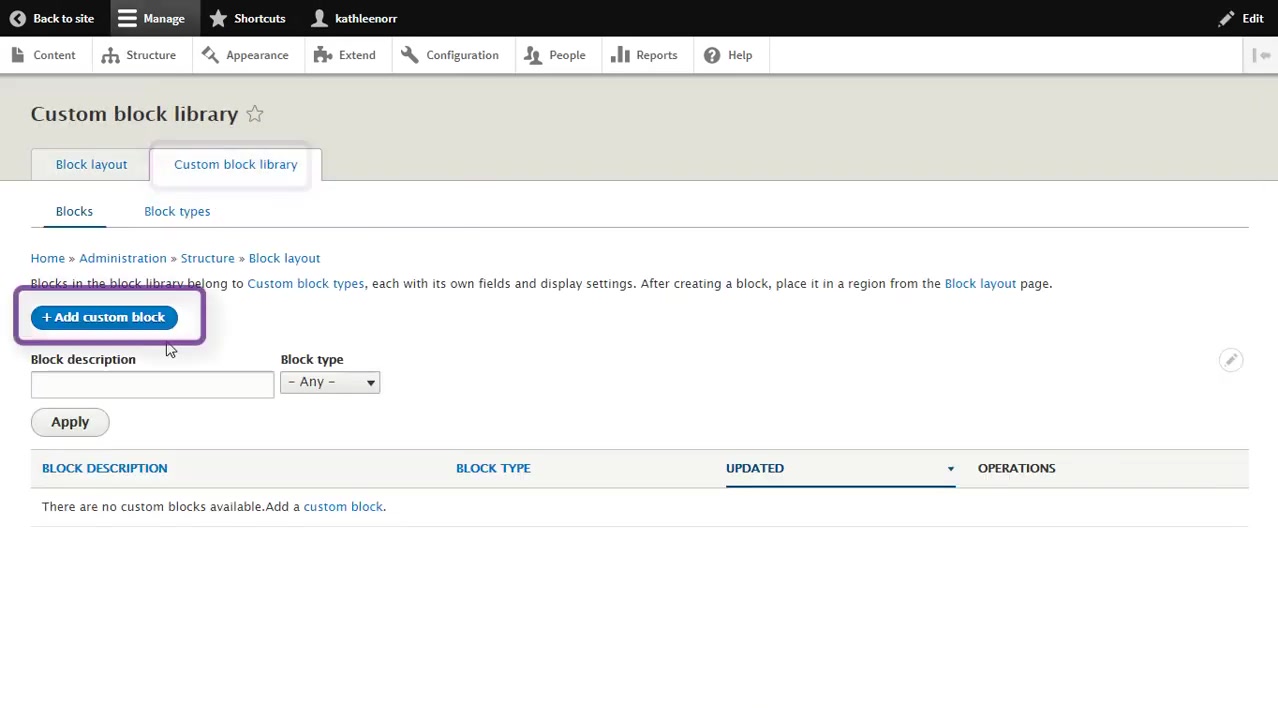Click the Back to site home icon
1278x720 pixels.
coord(17,18)
